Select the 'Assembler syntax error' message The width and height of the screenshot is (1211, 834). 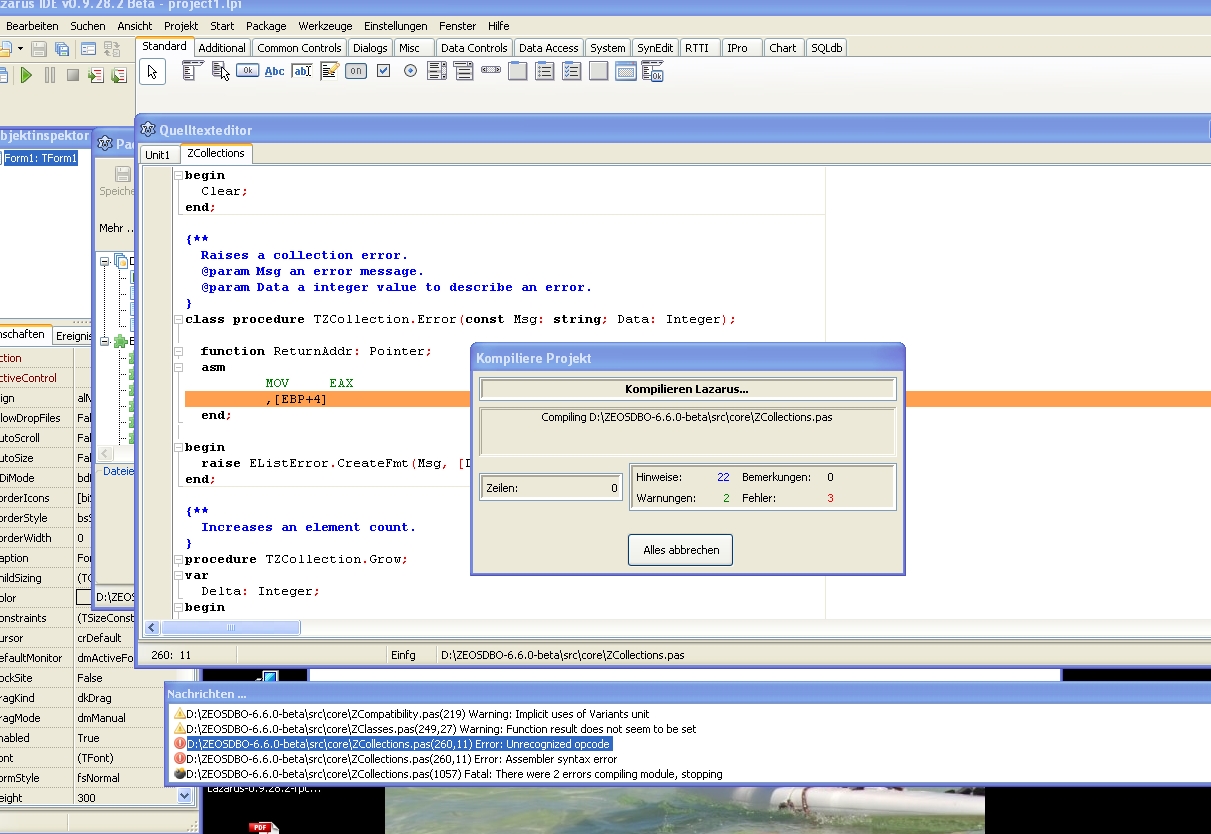401,759
